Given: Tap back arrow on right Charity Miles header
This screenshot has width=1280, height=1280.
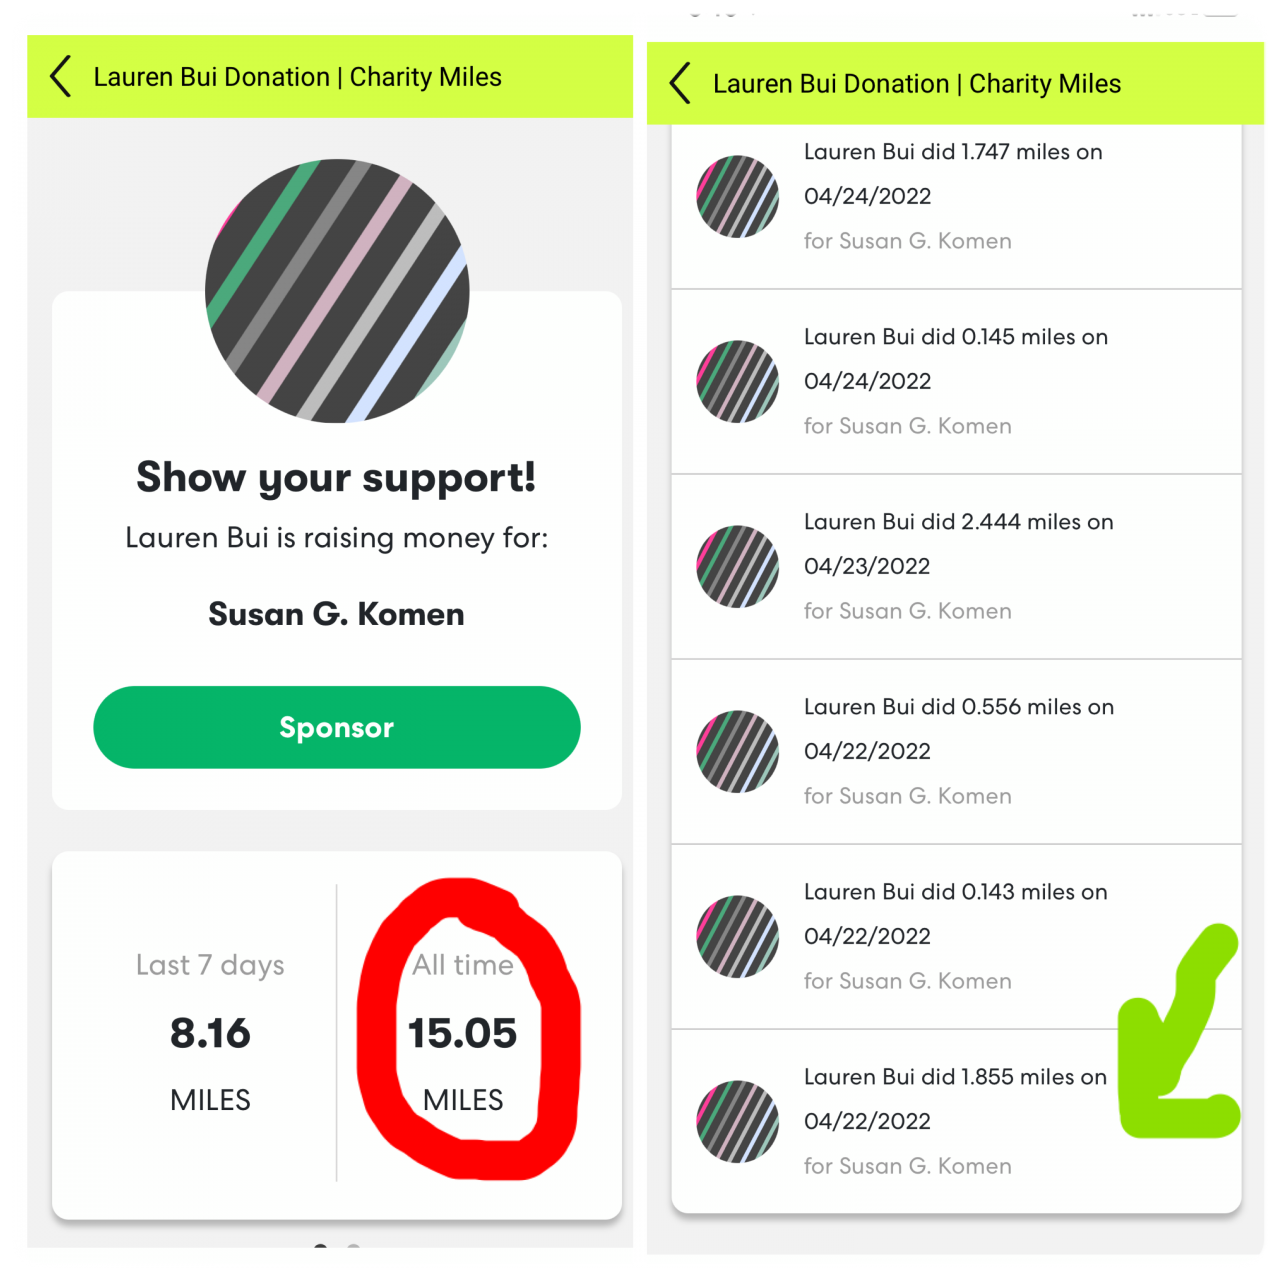Looking at the screenshot, I should (681, 84).
